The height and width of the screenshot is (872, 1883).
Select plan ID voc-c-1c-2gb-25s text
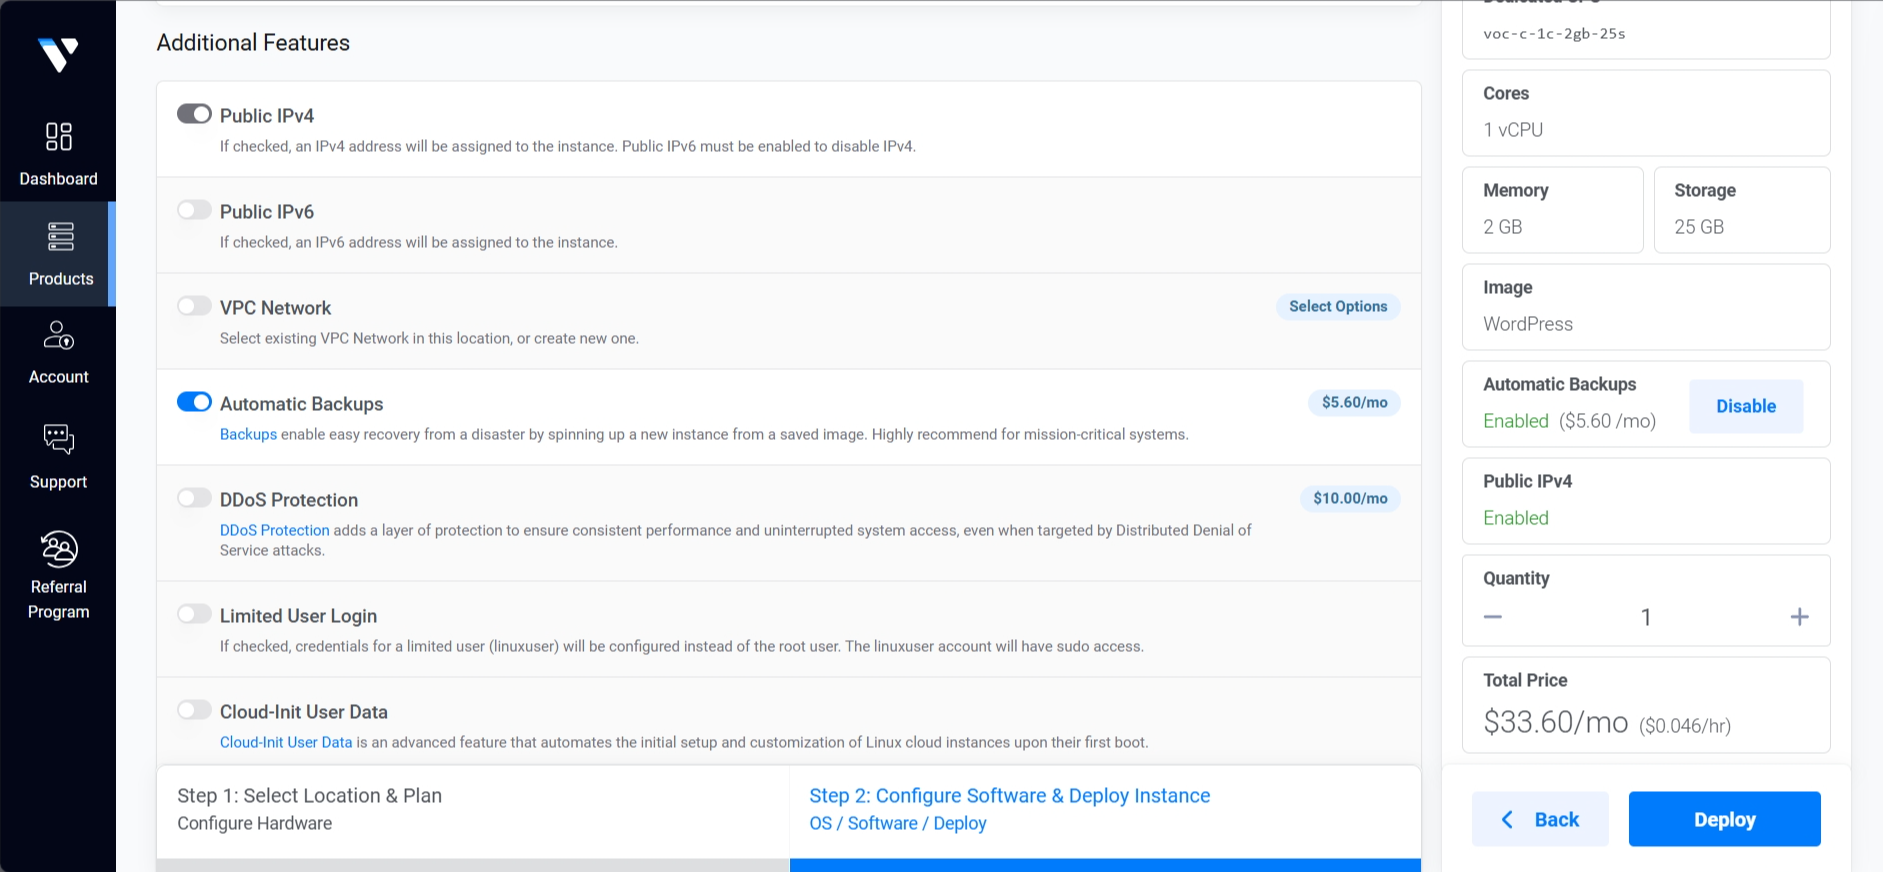click(1554, 34)
